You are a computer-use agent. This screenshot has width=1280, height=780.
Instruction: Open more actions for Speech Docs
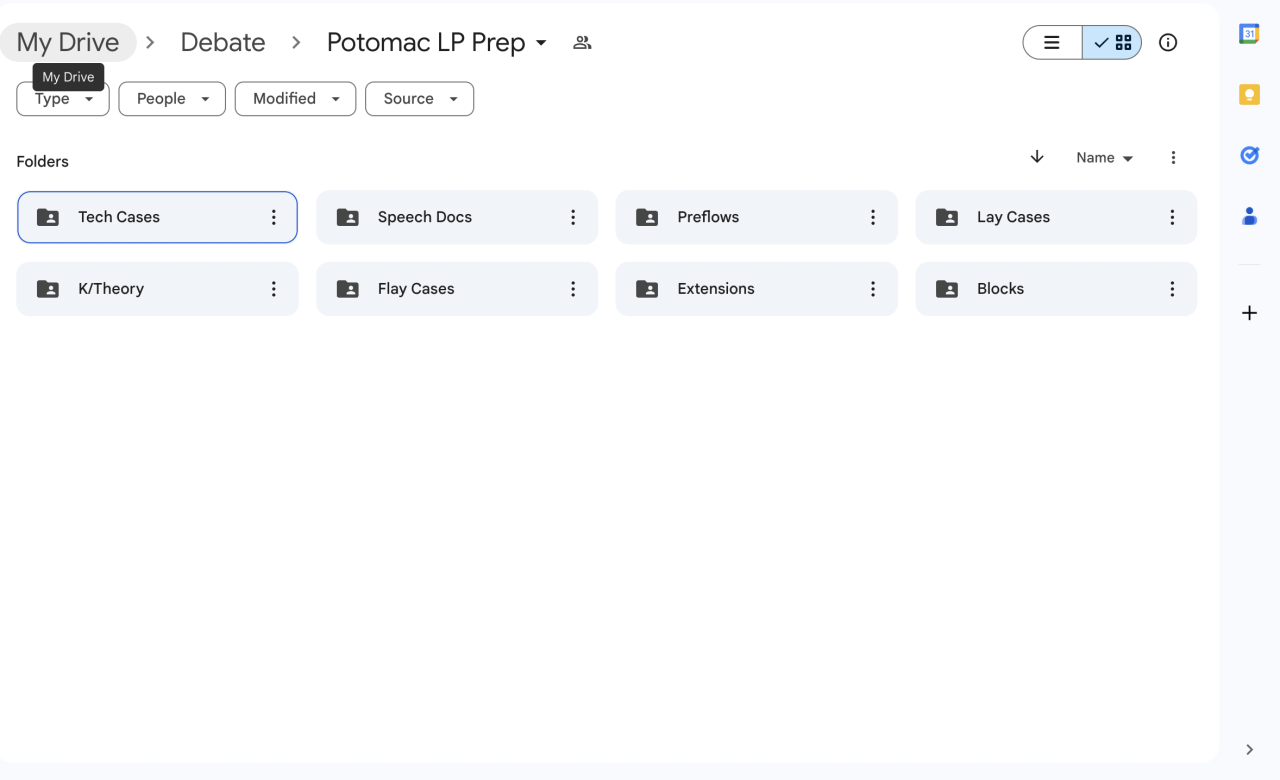pos(573,217)
